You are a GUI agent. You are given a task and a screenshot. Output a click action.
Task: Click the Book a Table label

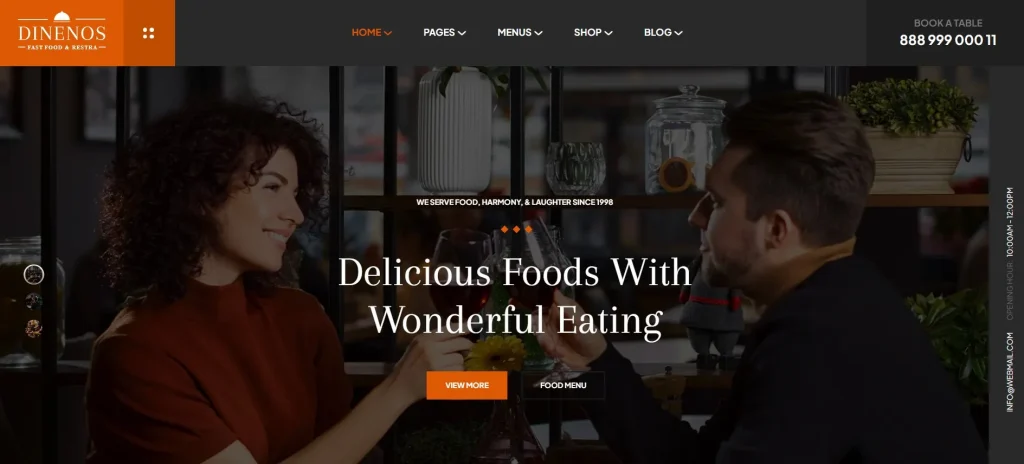948,23
